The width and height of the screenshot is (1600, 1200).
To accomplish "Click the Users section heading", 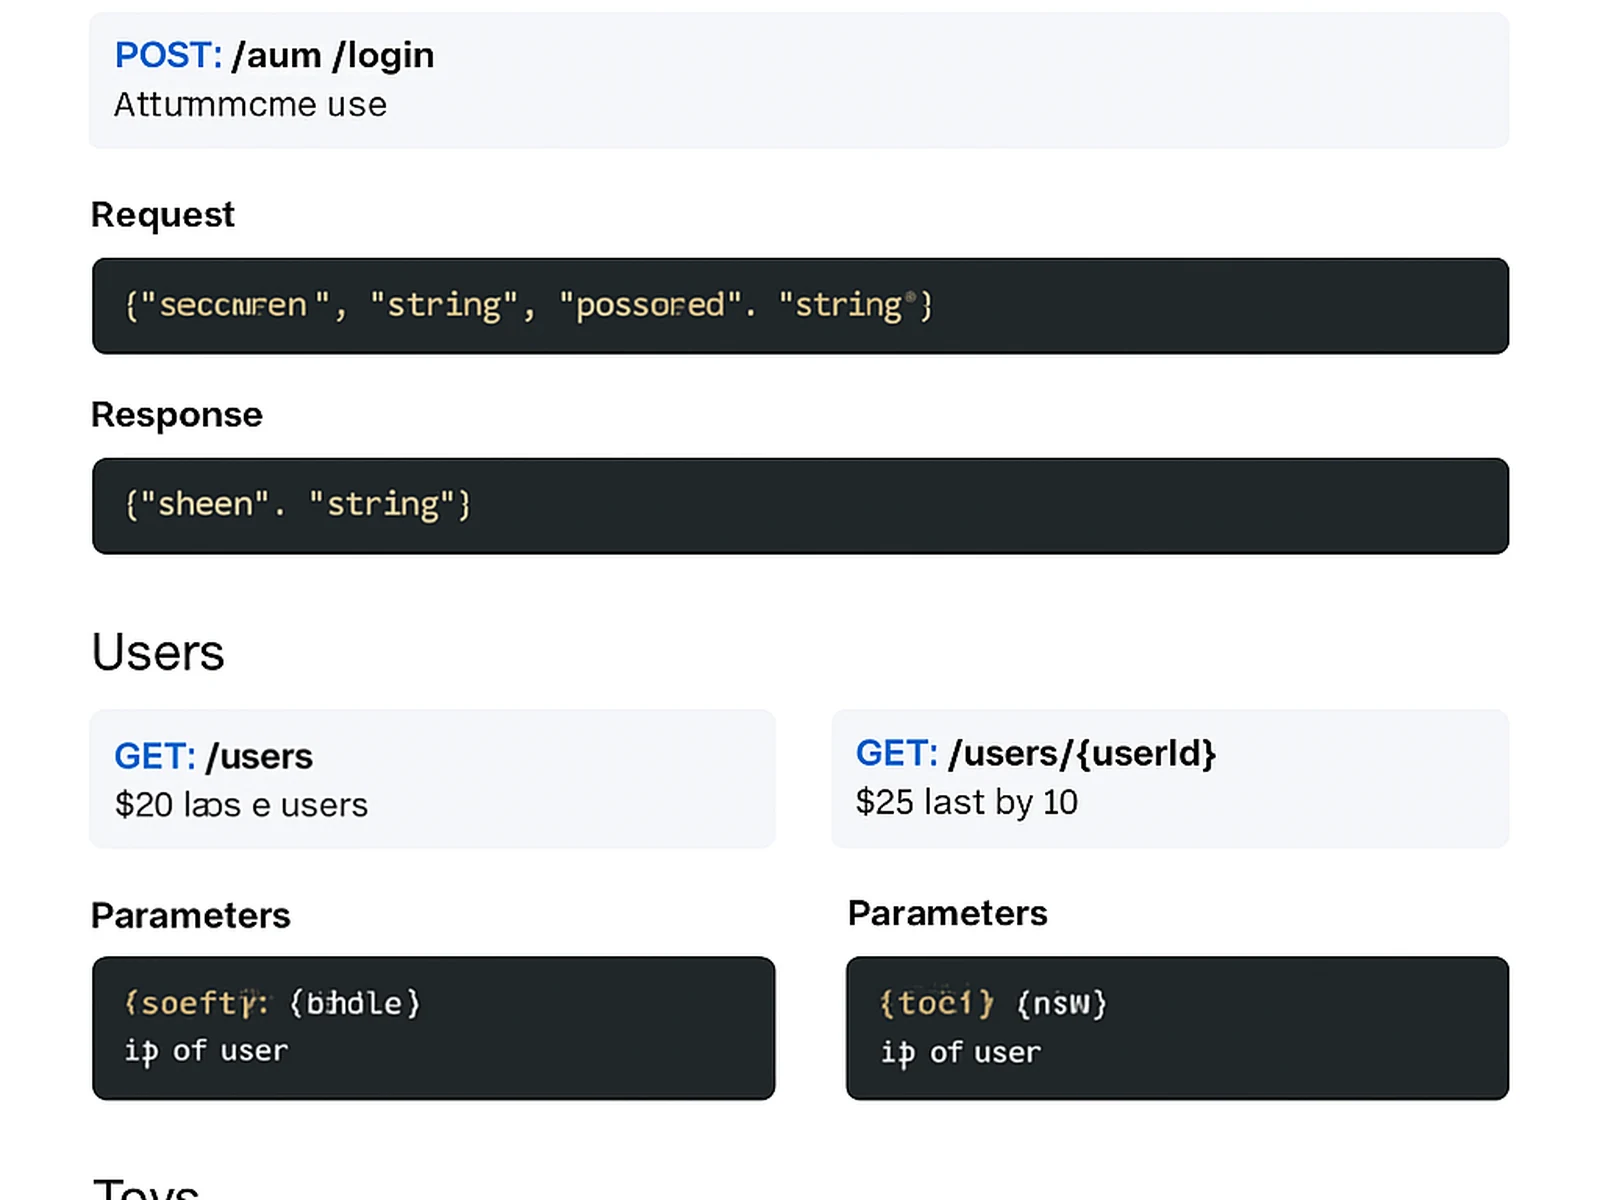I will pyautogui.click(x=158, y=653).
